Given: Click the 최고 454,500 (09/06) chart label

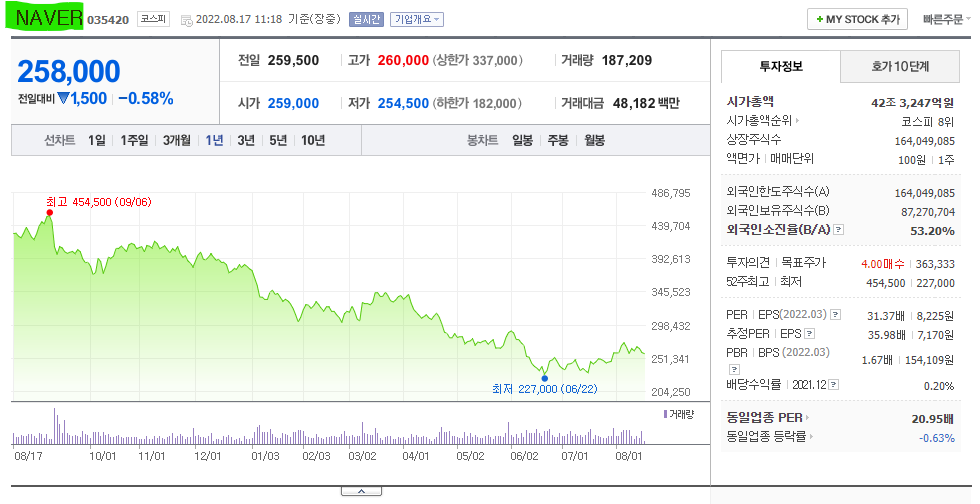Looking at the screenshot, I should point(99,202).
